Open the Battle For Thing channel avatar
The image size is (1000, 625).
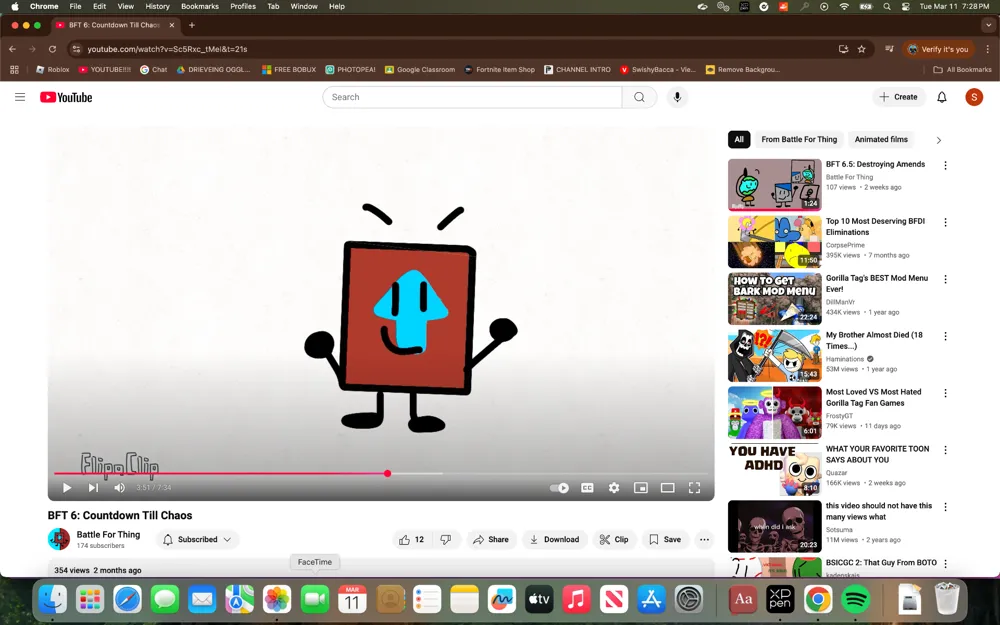(59, 539)
